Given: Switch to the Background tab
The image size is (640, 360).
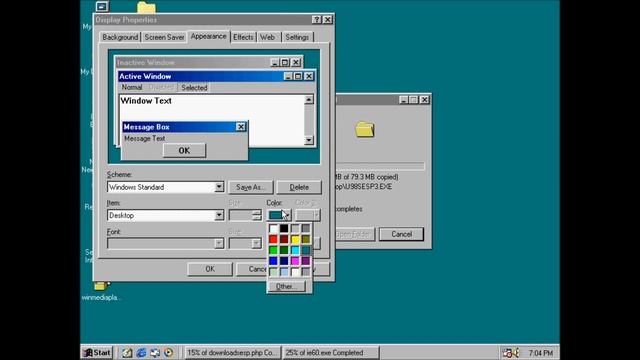Looking at the screenshot, I should pos(120,37).
